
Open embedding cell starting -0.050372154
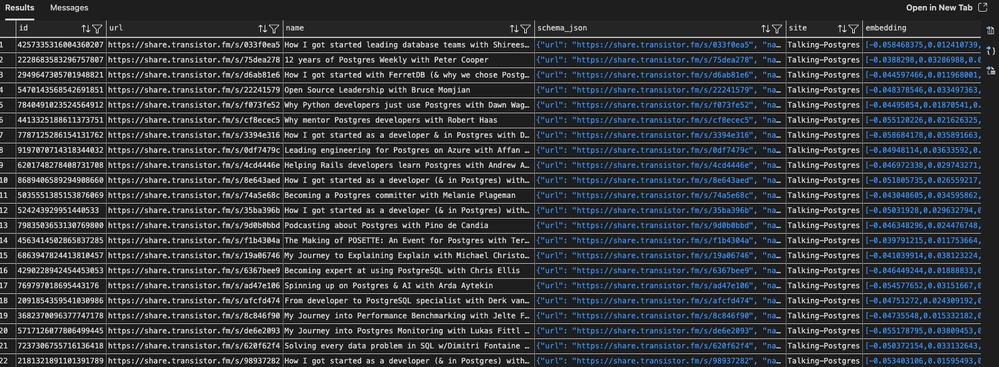coord(921,347)
